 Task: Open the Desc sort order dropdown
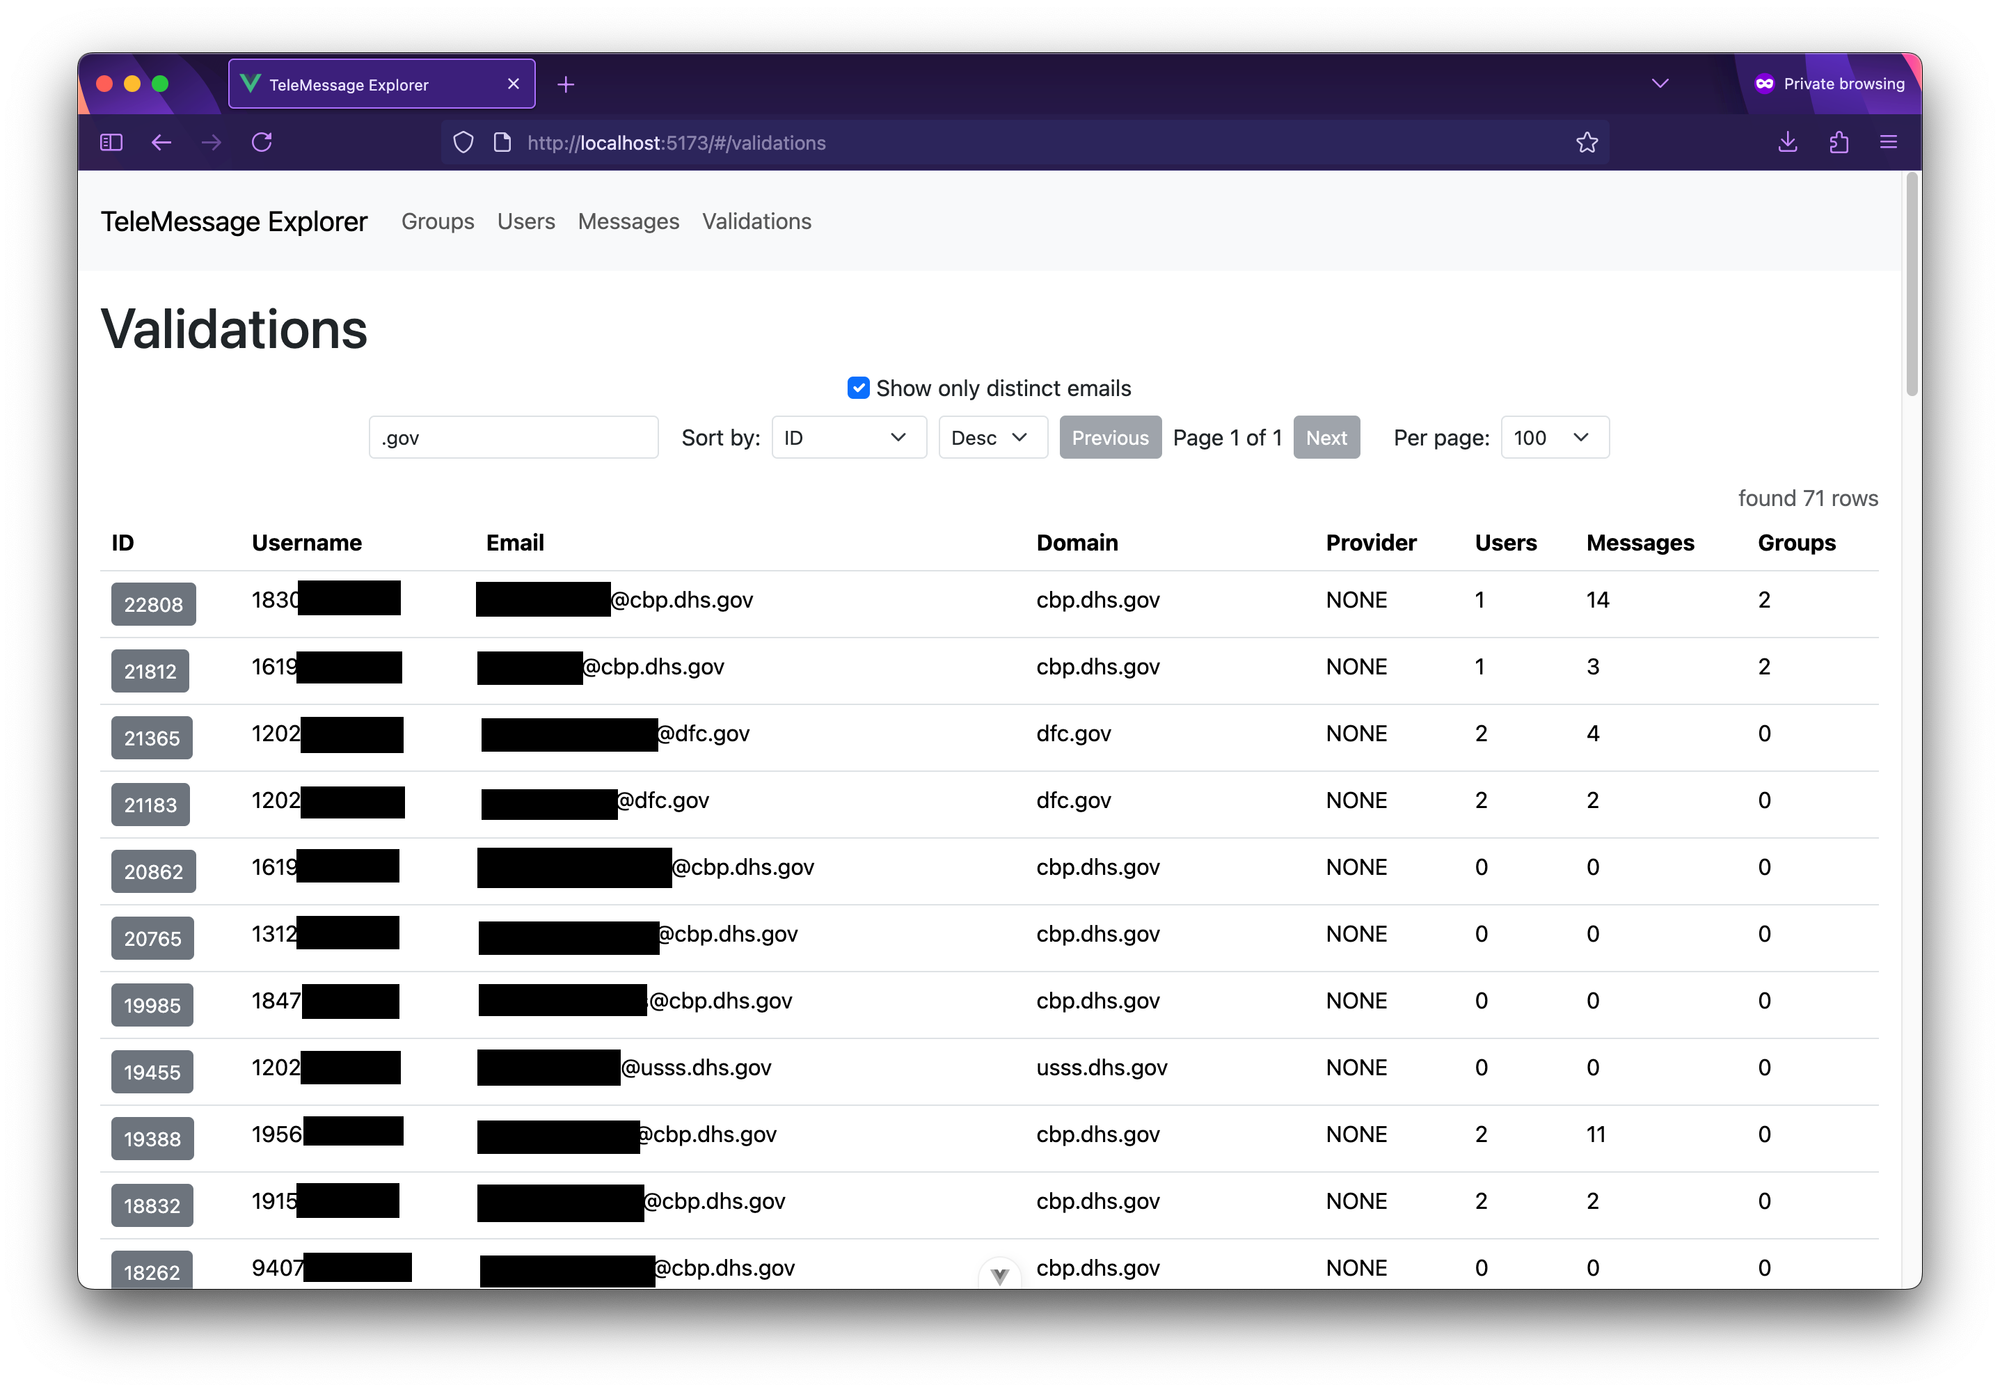point(992,437)
